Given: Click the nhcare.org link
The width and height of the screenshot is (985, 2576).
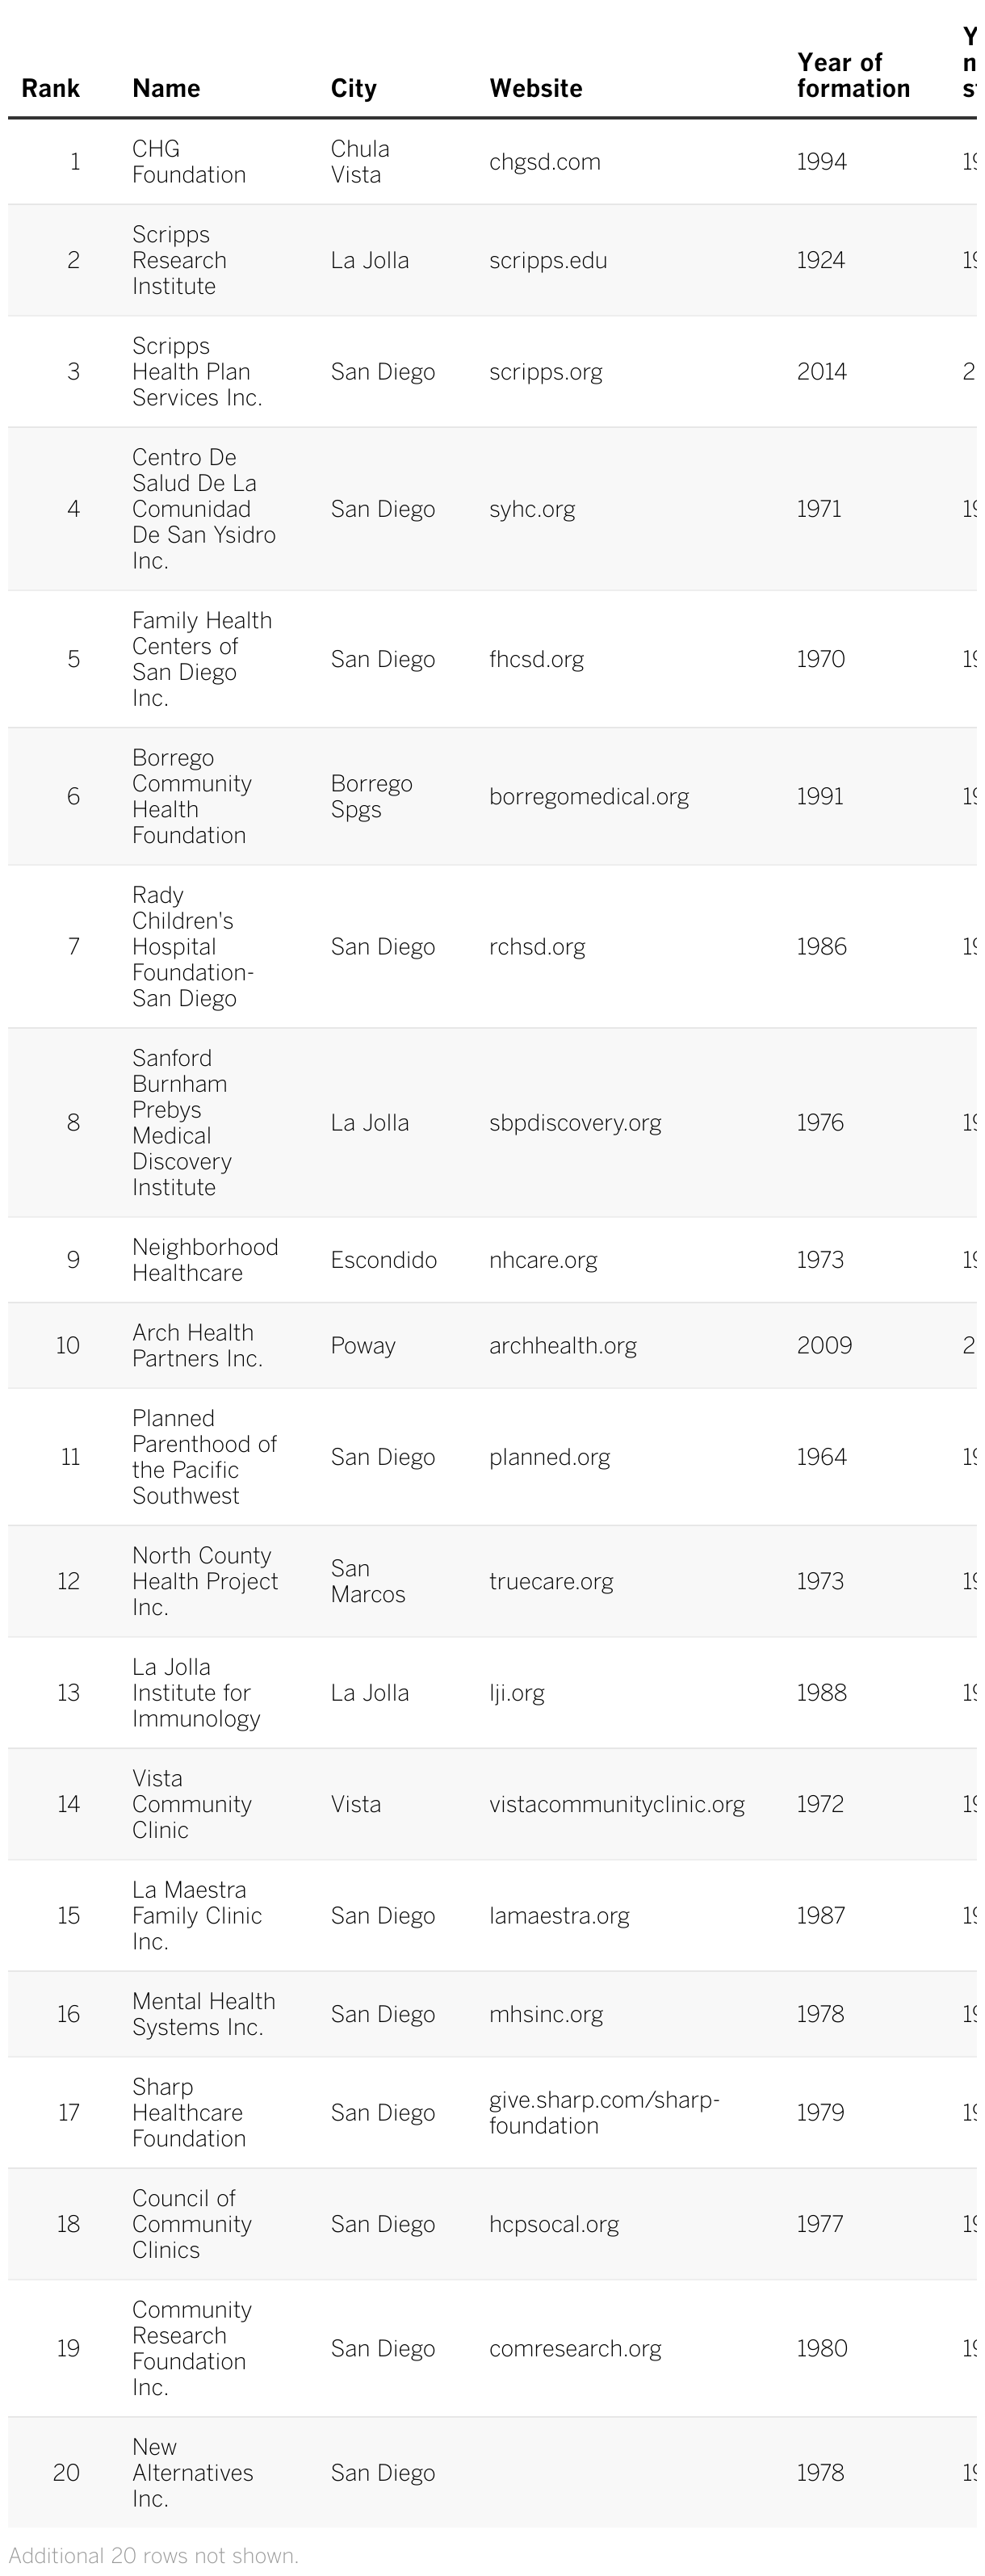Looking at the screenshot, I should (543, 1259).
